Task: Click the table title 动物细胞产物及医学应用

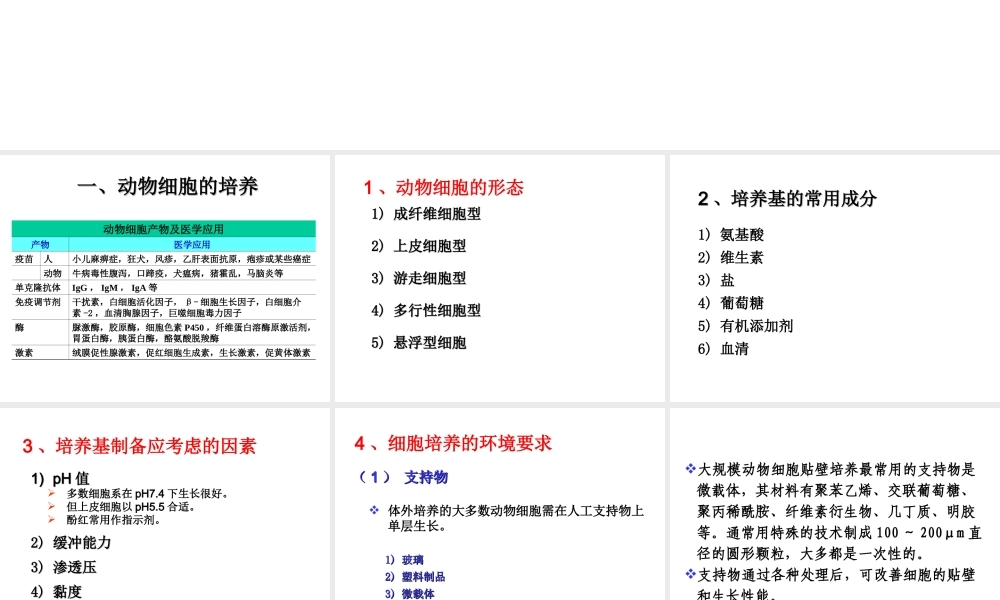Action: (x=163, y=228)
